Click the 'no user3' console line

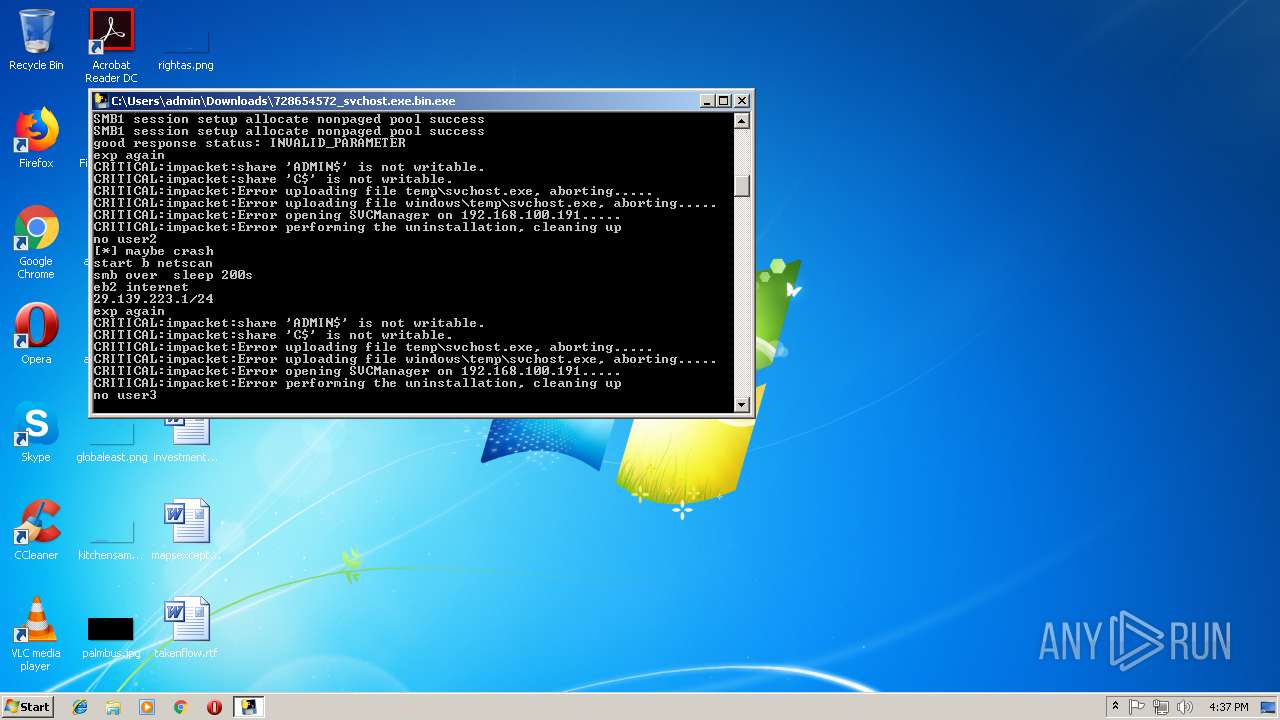[x=125, y=395]
